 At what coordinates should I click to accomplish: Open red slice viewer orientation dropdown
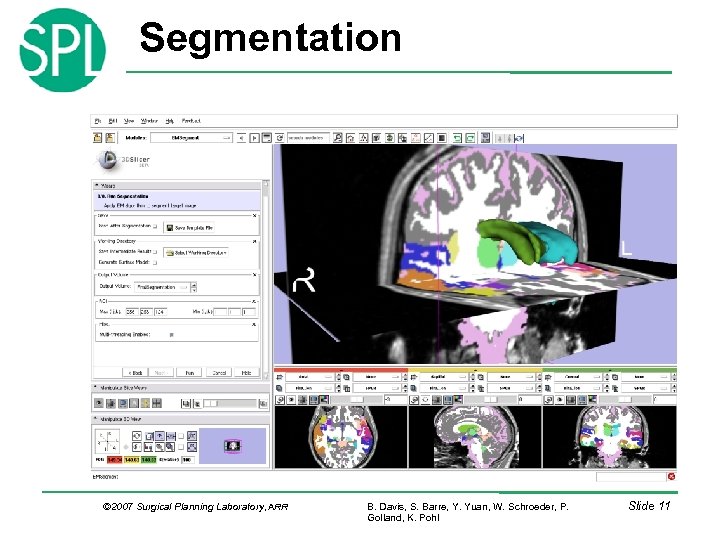pyautogui.click(x=309, y=377)
